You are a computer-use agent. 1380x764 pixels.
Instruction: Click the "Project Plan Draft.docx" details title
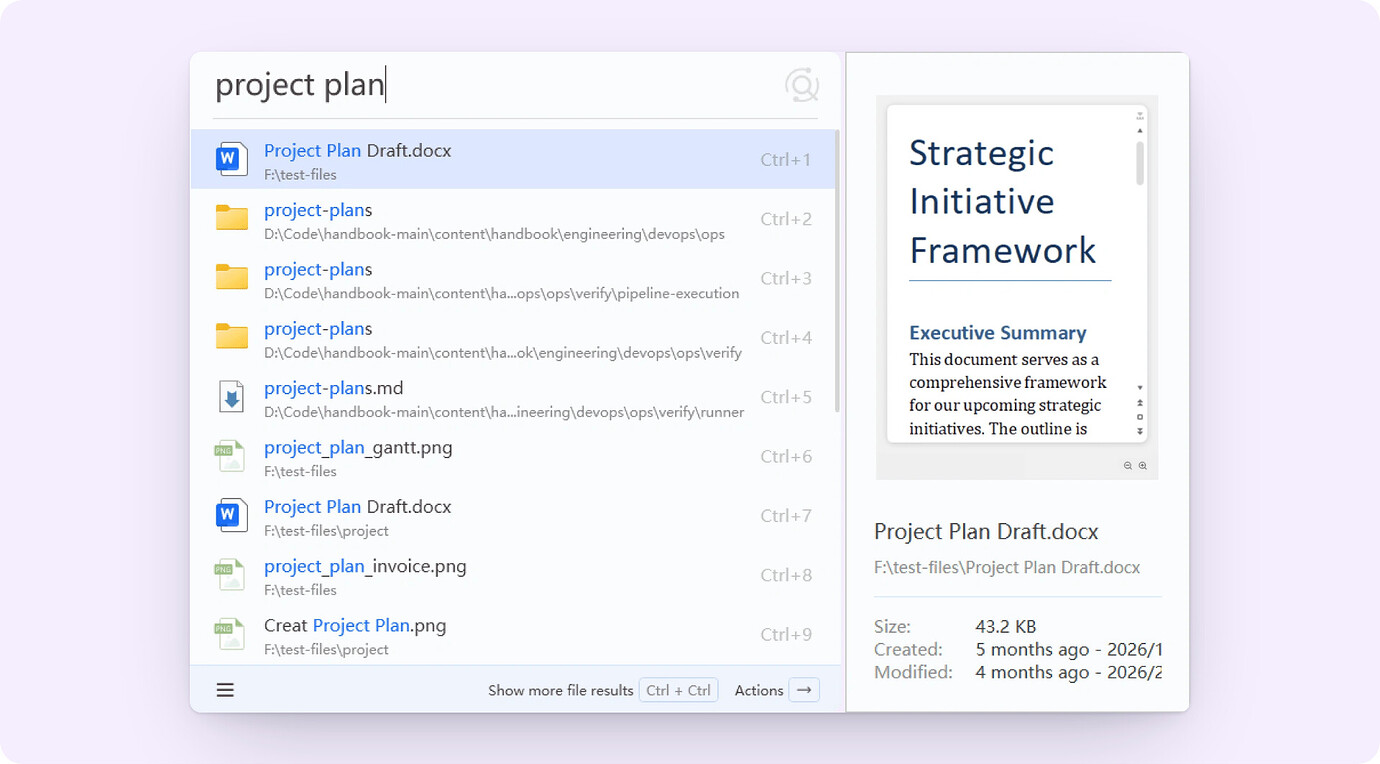pos(986,531)
